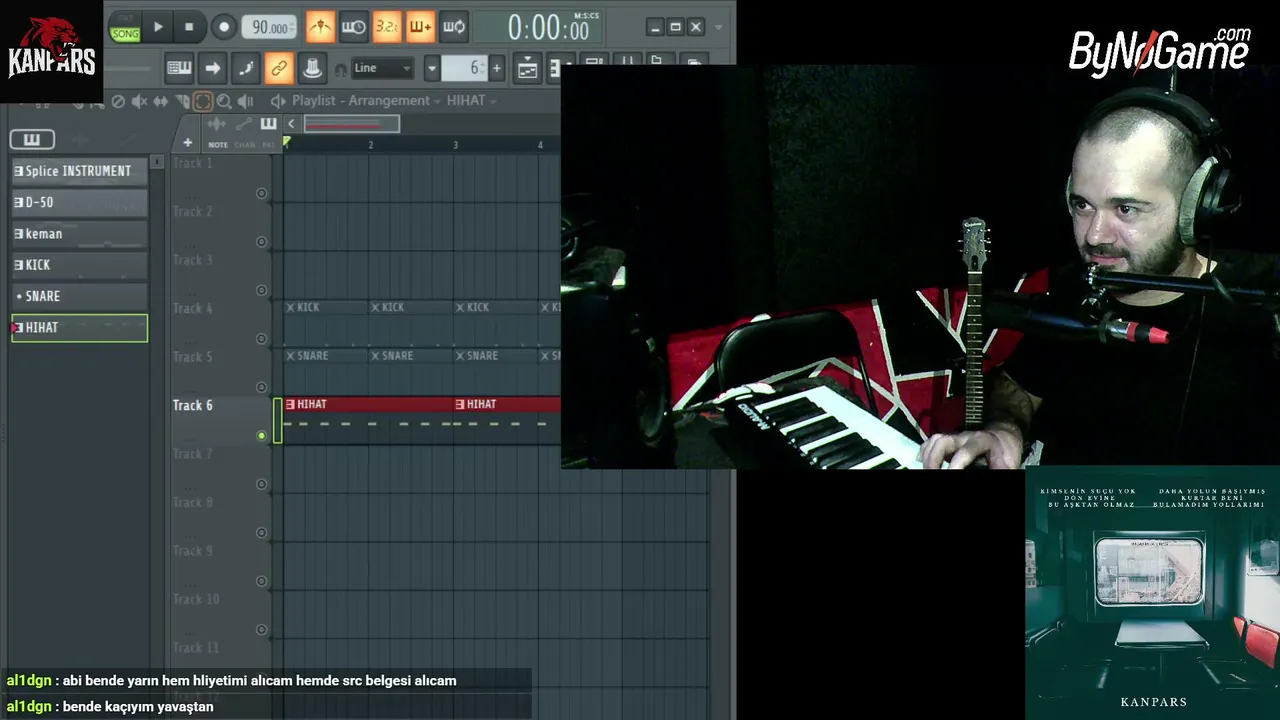Screen dimensions: 1280x720
Task: Arm recording with the Record button
Action: pyautogui.click(x=224, y=27)
